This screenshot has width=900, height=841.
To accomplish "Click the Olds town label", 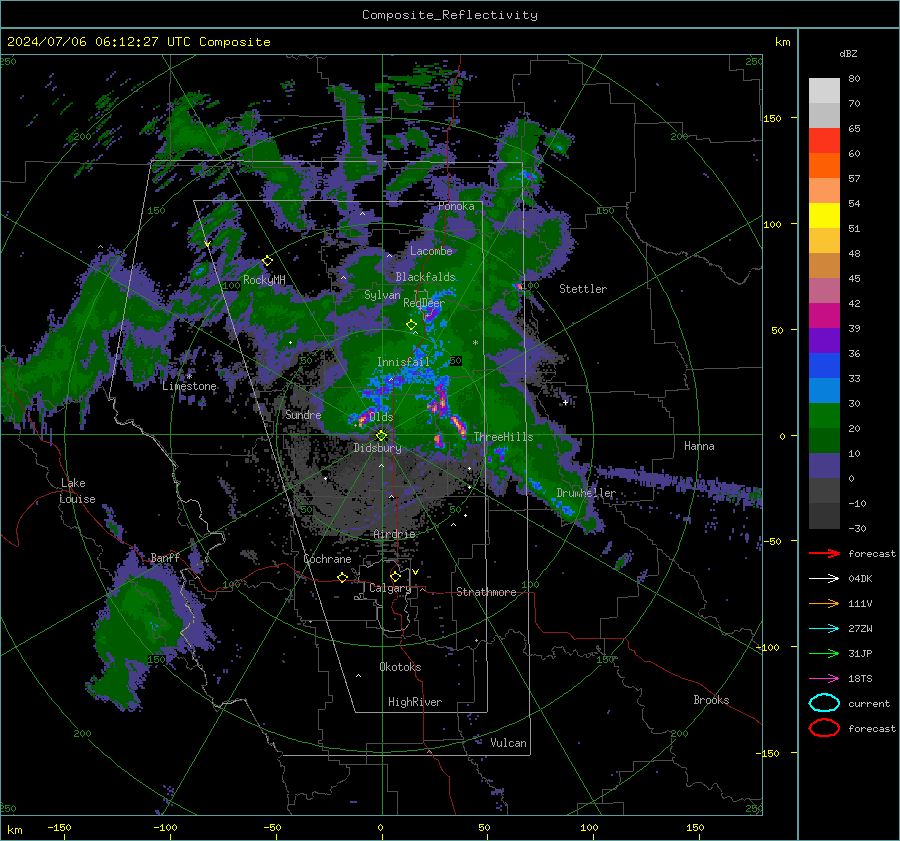I will [x=381, y=417].
